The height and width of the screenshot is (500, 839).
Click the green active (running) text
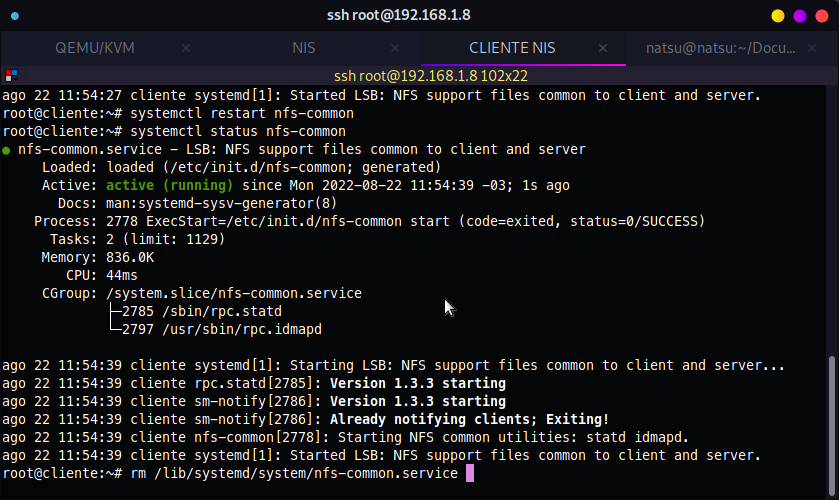tap(170, 185)
